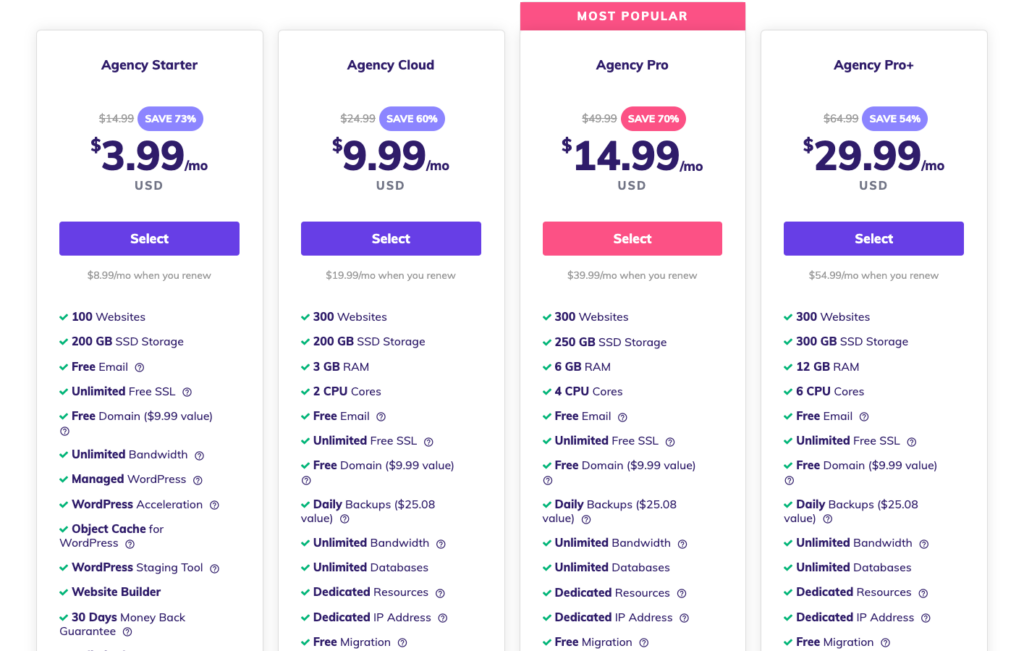
Task: Open info icon for Dedicated IP Address in Agency Pro+
Action: [925, 618]
